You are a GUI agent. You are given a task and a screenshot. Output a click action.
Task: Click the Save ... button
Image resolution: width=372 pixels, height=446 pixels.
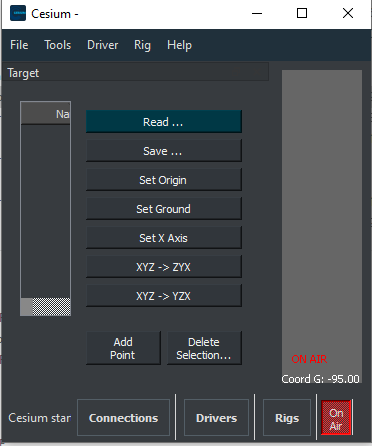point(164,151)
